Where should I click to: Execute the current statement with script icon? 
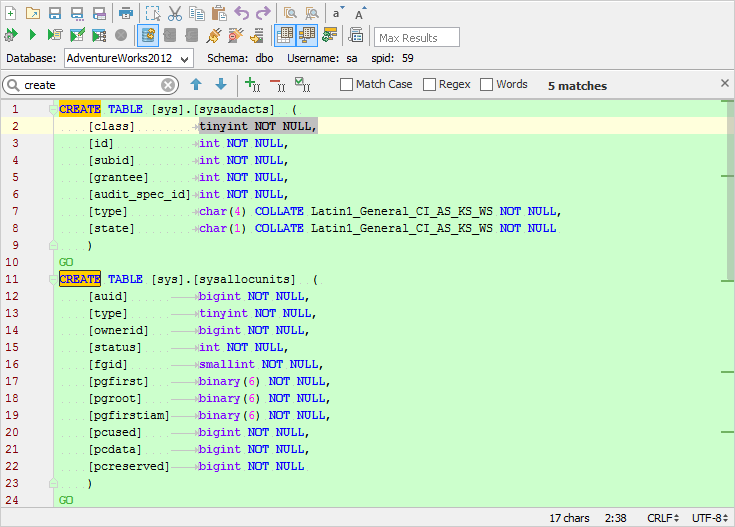tap(55, 35)
